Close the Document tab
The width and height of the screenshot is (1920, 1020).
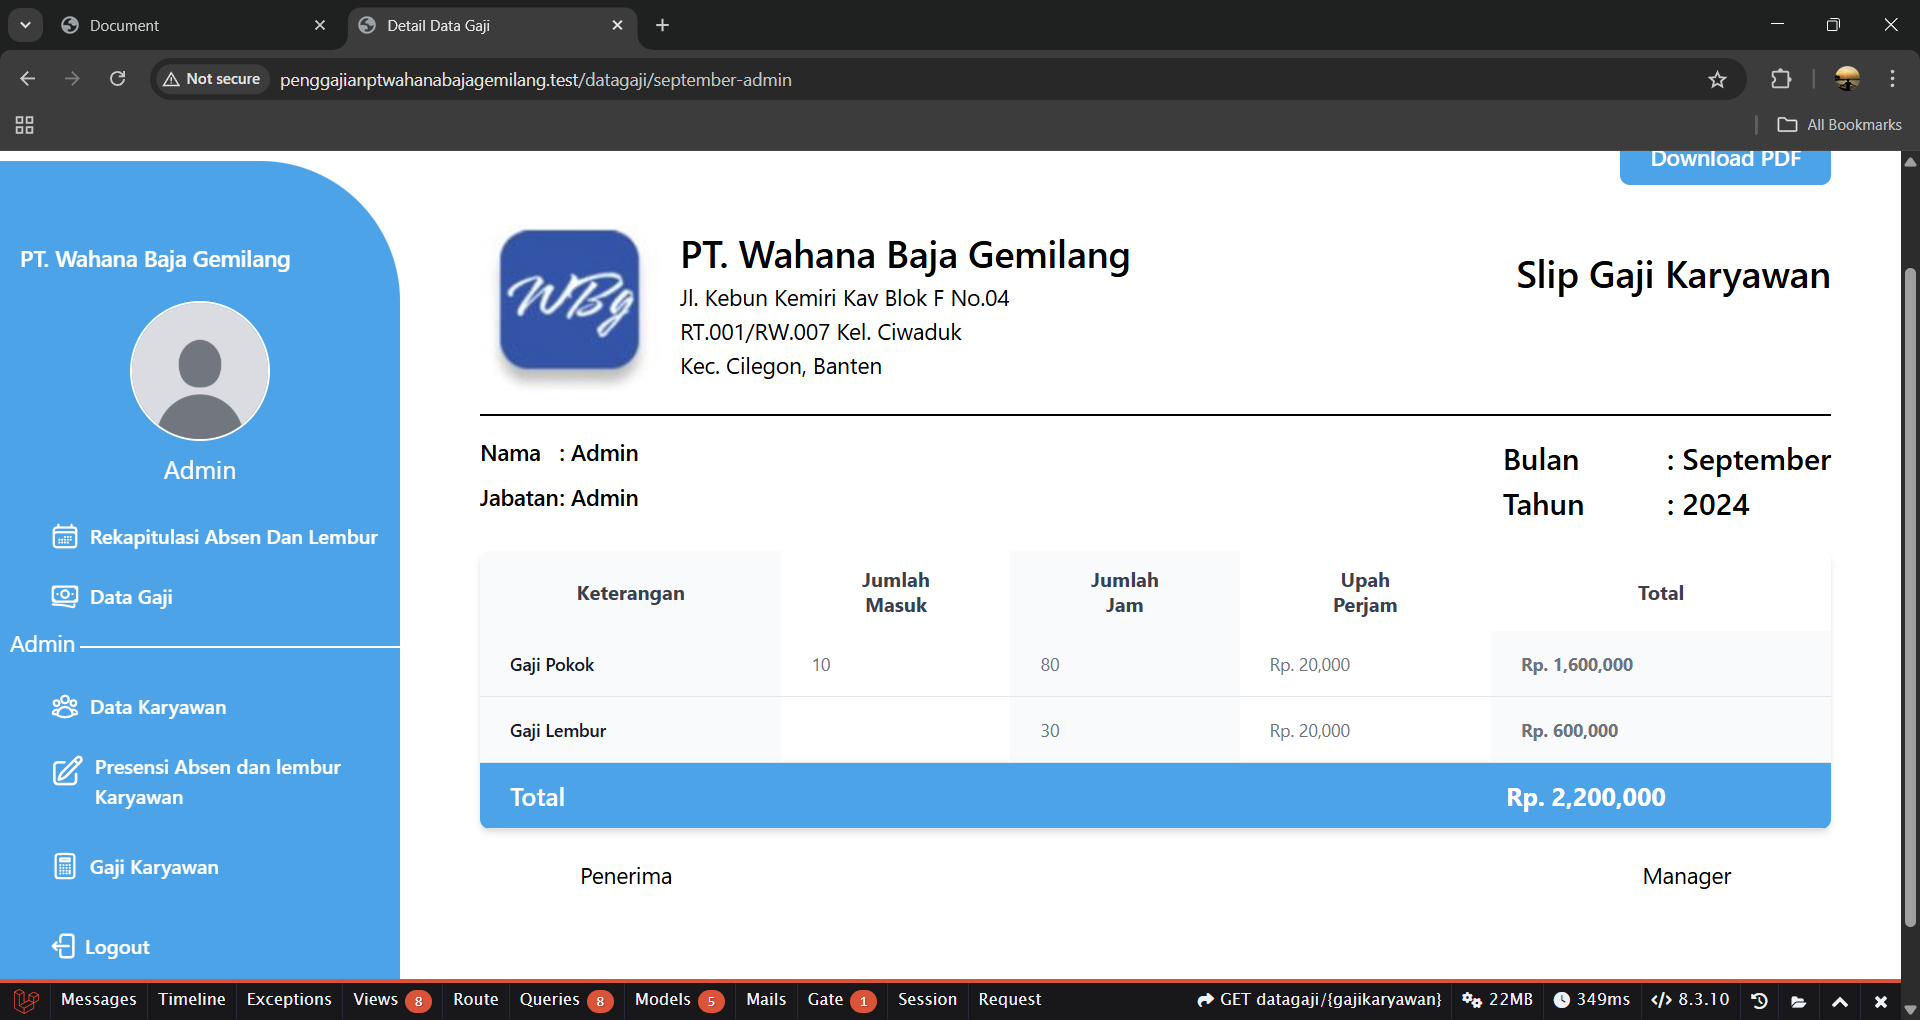click(320, 25)
